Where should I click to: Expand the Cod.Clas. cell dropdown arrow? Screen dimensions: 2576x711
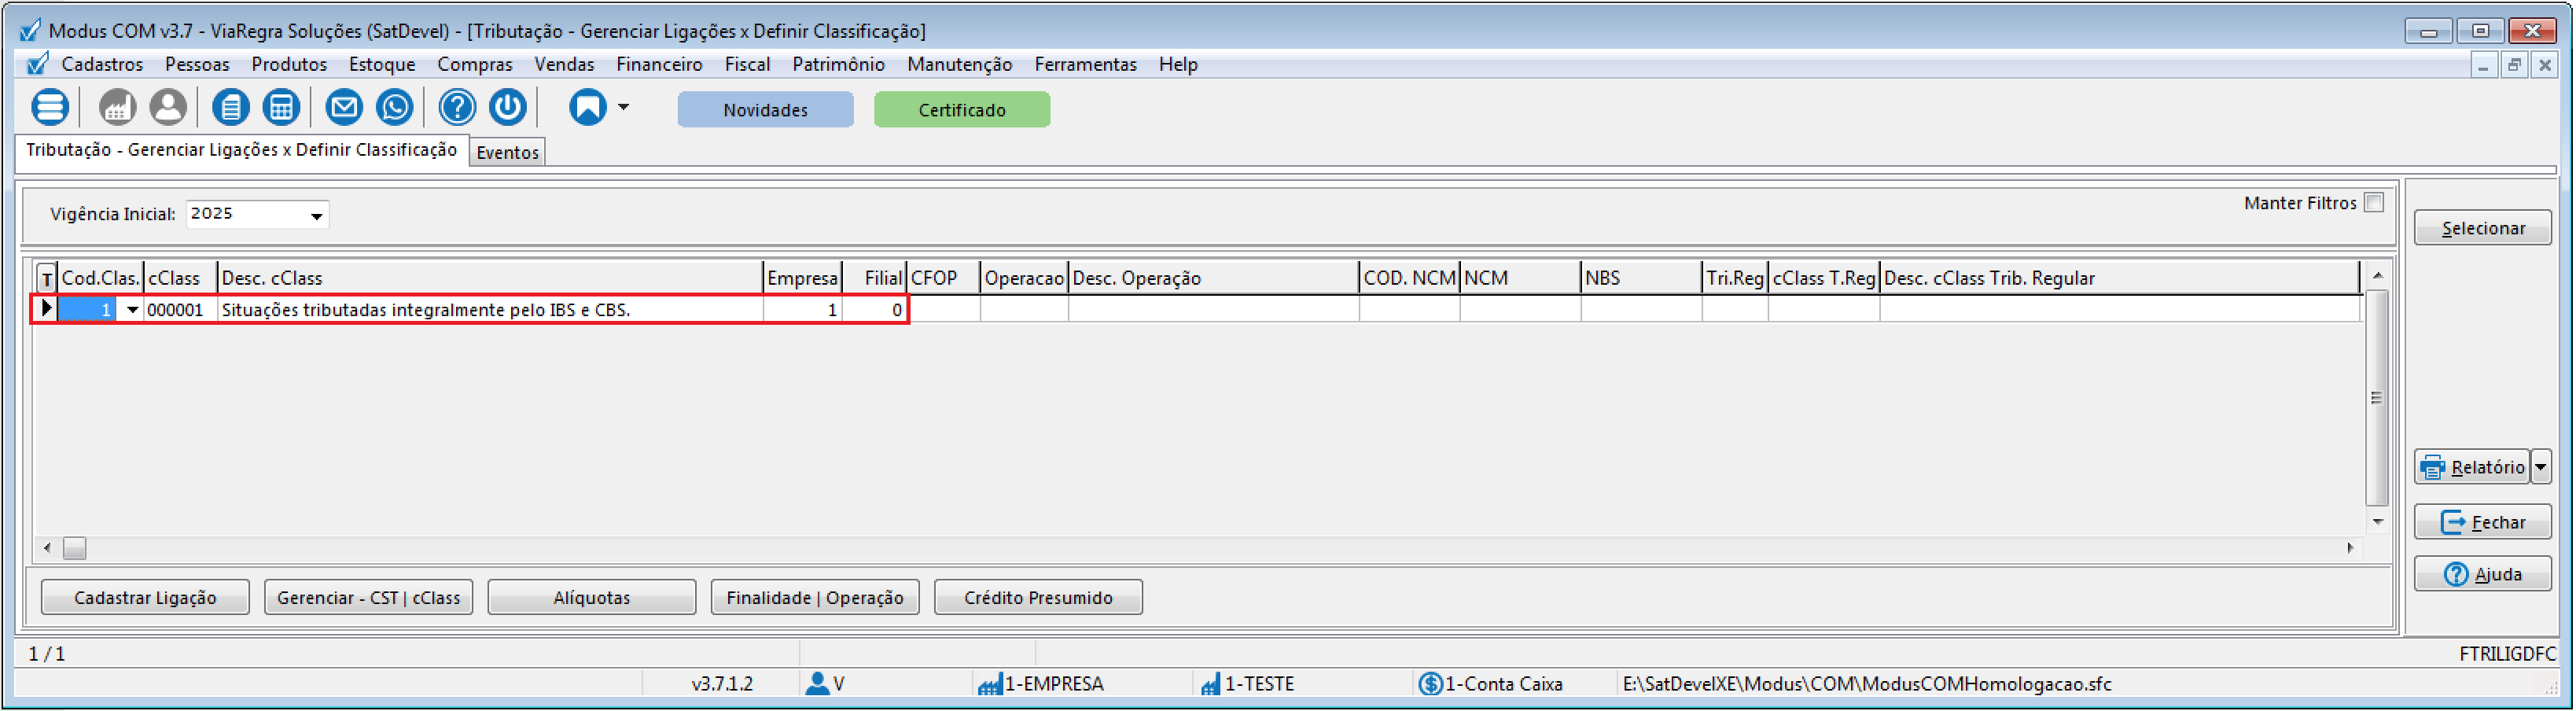pos(132,310)
